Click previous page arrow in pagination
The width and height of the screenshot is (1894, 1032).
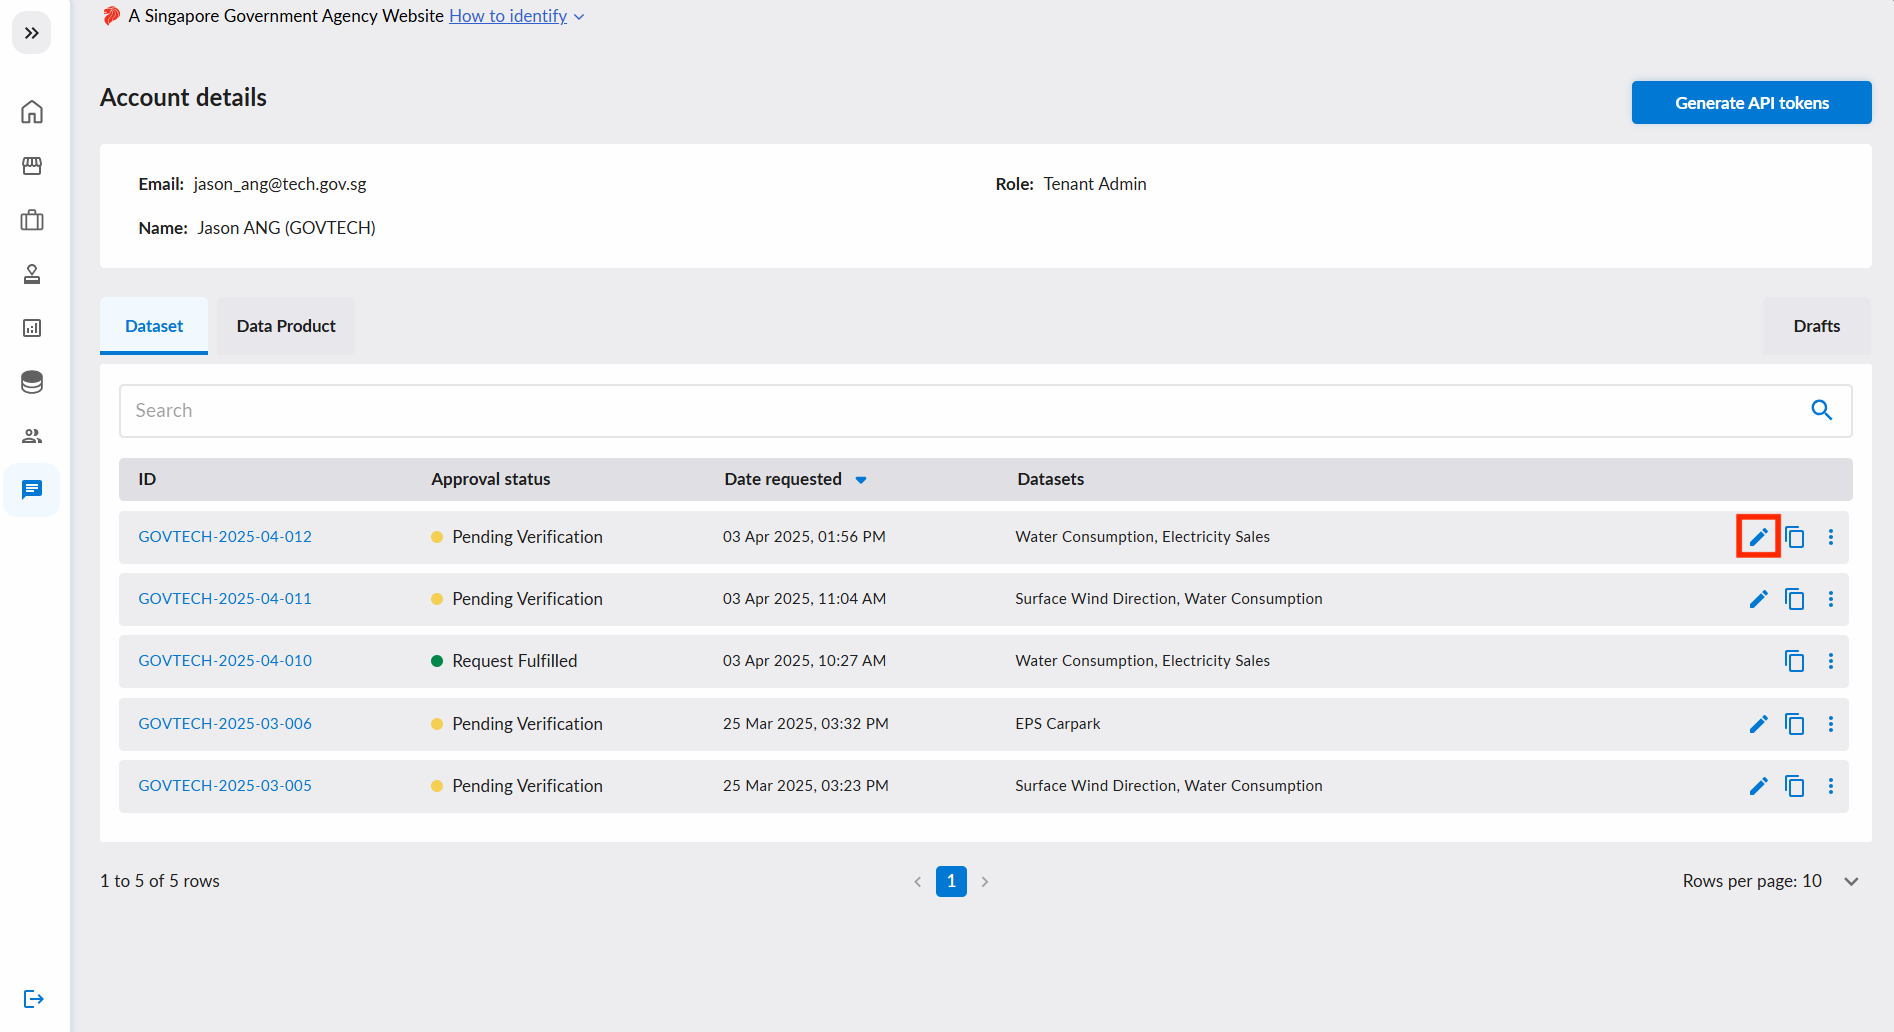click(x=918, y=881)
